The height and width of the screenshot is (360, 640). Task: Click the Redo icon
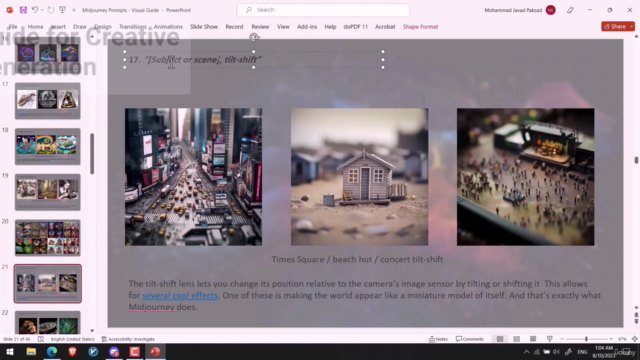click(x=51, y=10)
